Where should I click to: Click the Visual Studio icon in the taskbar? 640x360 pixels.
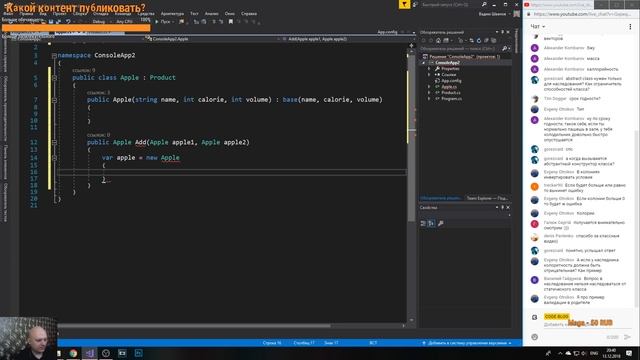(x=90, y=353)
